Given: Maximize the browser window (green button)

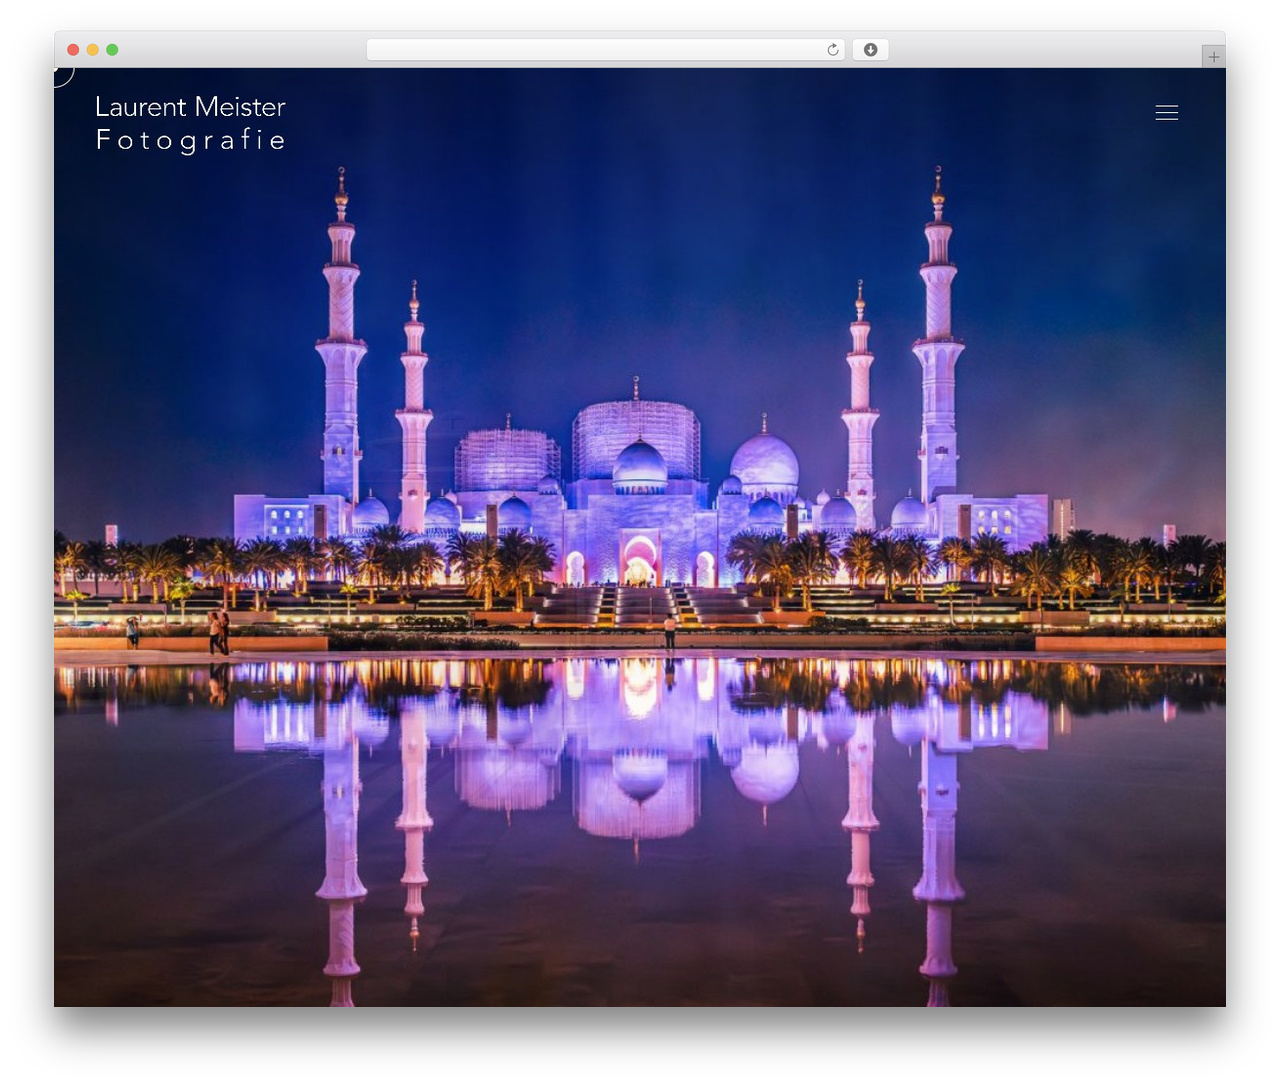Looking at the screenshot, I should tap(112, 50).
